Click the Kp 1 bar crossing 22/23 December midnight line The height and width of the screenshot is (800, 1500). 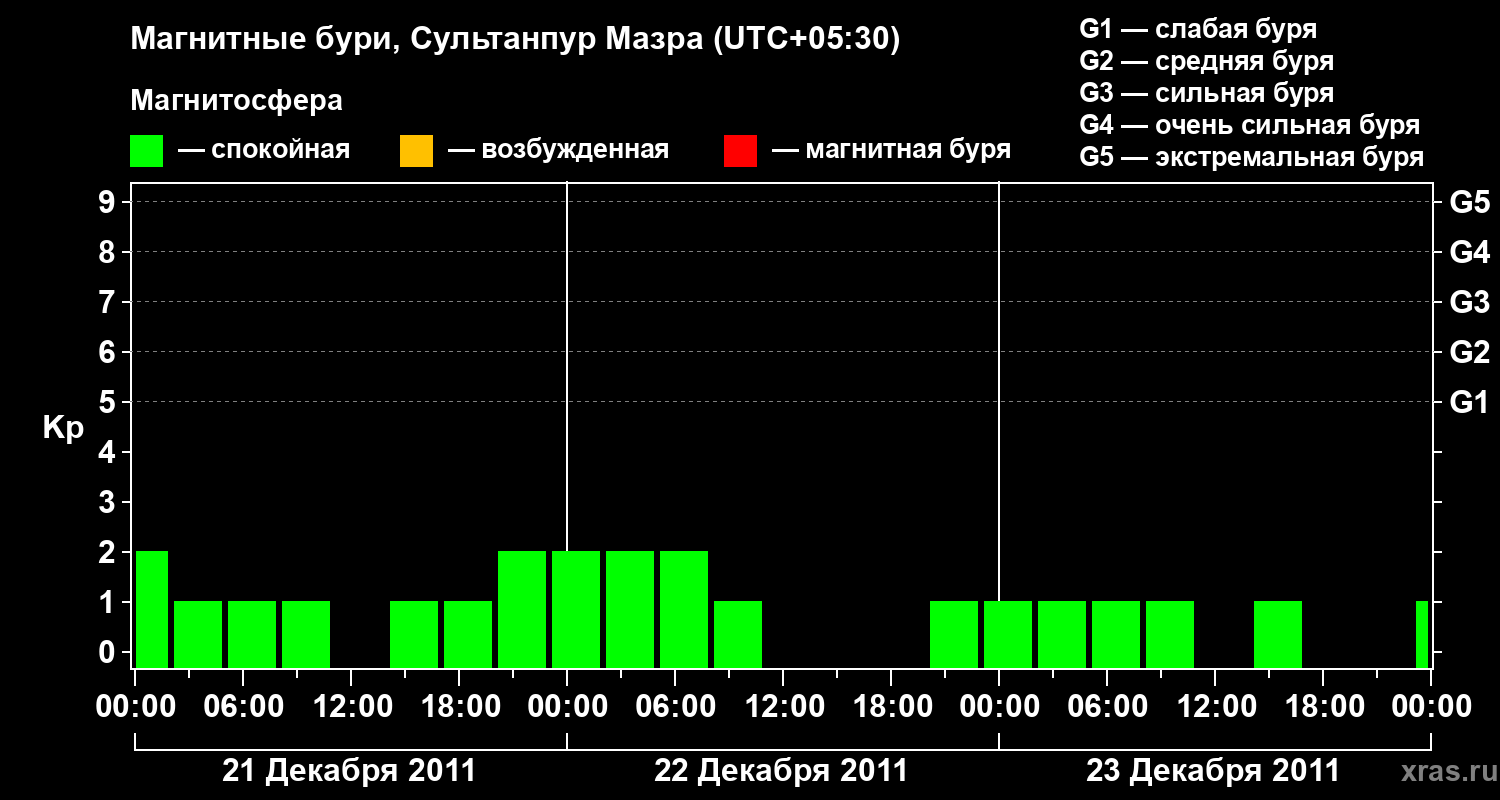click(1008, 634)
